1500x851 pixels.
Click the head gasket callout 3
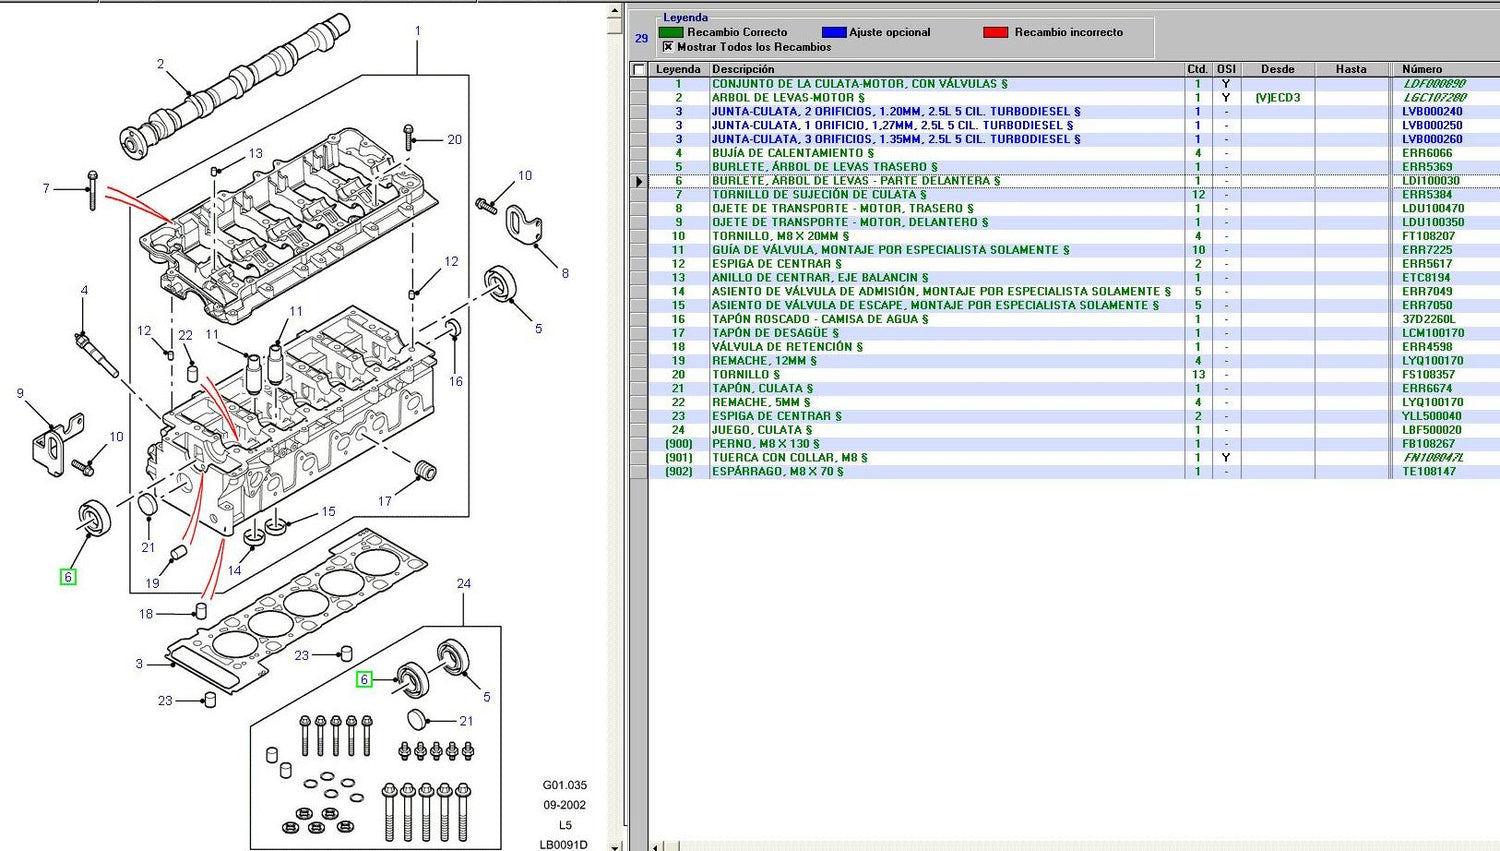coord(139,663)
